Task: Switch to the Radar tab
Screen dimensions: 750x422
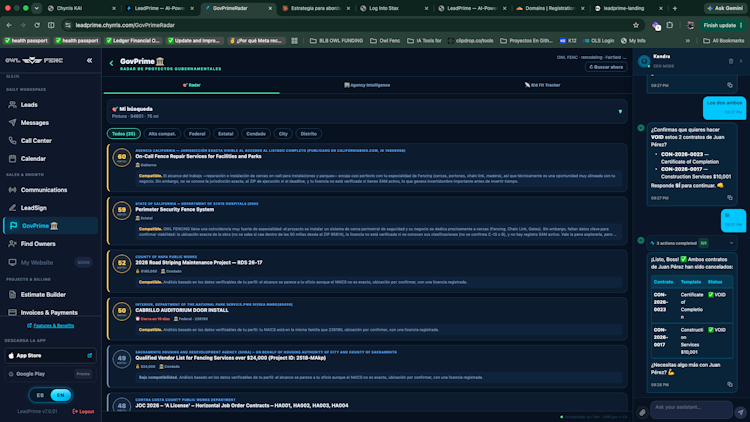Action: [191, 85]
